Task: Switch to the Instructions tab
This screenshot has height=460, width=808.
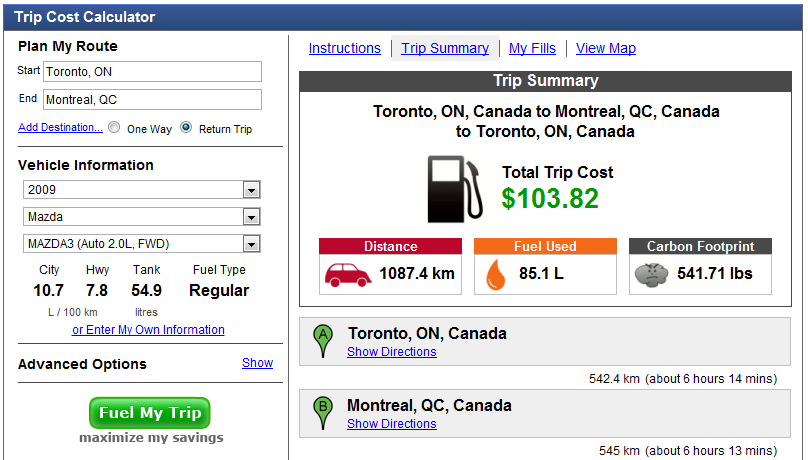Action: coord(344,48)
